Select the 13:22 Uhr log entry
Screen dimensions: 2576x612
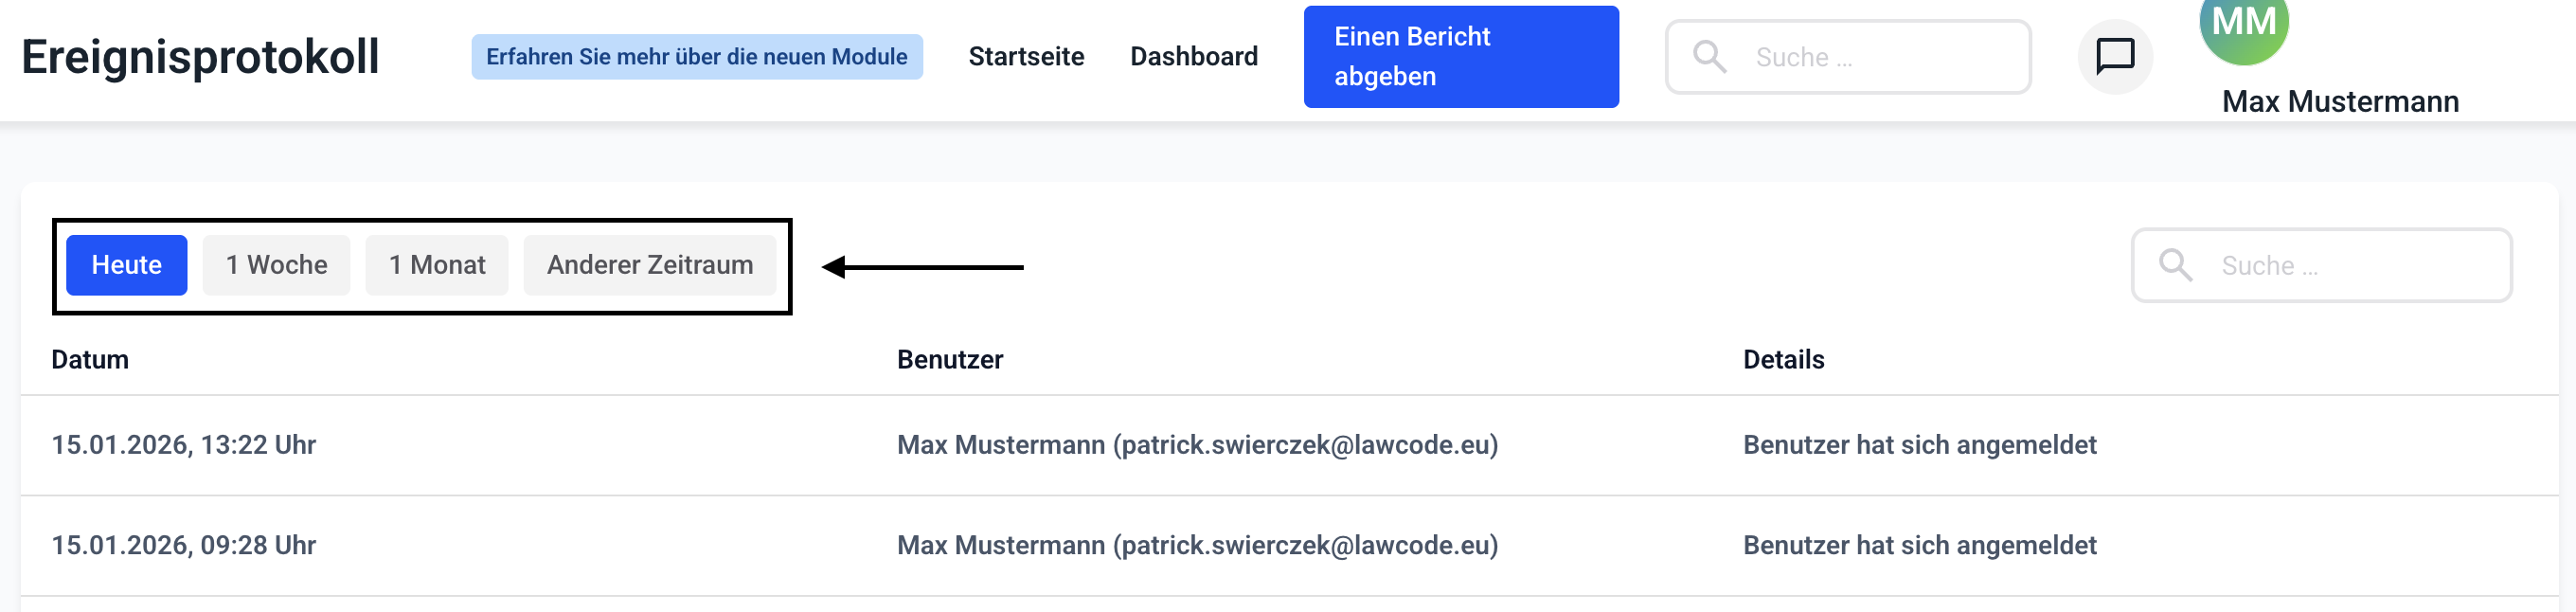[x=184, y=445]
